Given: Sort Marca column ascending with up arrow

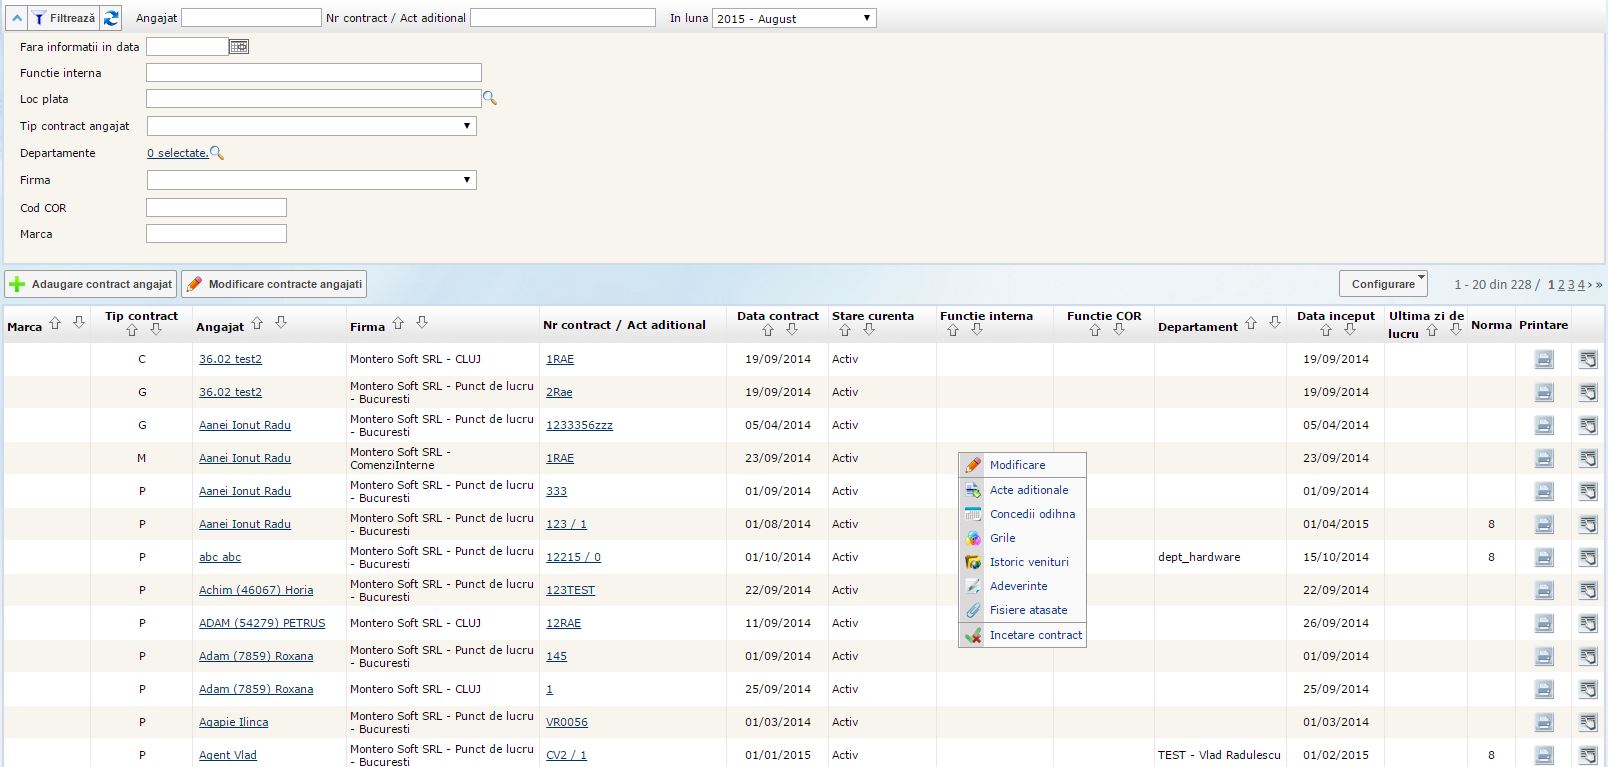Looking at the screenshot, I should tap(55, 323).
